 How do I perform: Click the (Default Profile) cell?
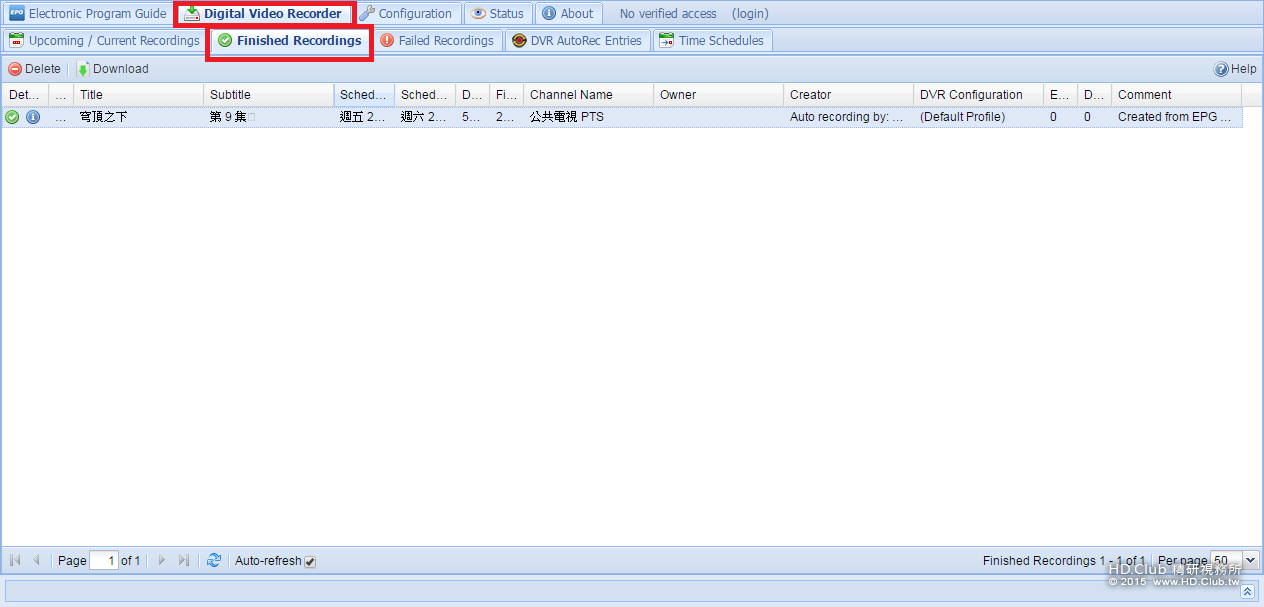pyautogui.click(x=978, y=117)
